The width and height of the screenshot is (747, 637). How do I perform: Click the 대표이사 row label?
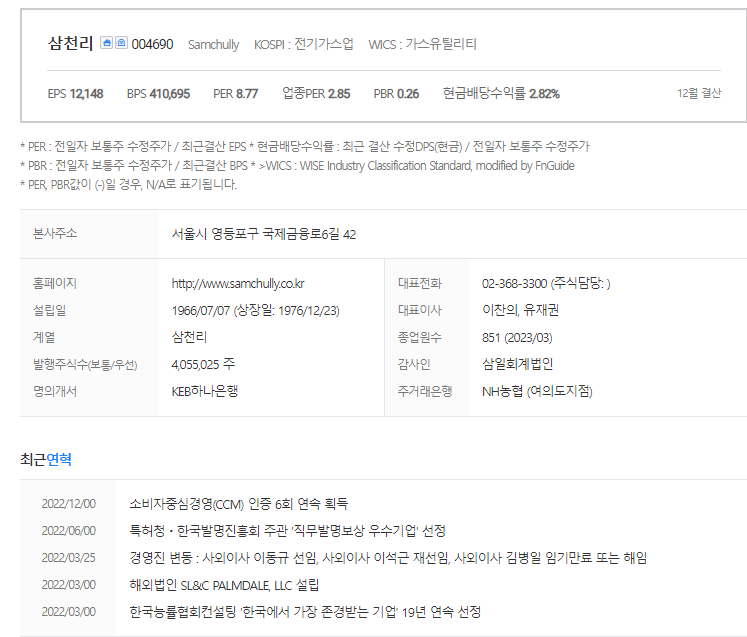[x=420, y=310]
